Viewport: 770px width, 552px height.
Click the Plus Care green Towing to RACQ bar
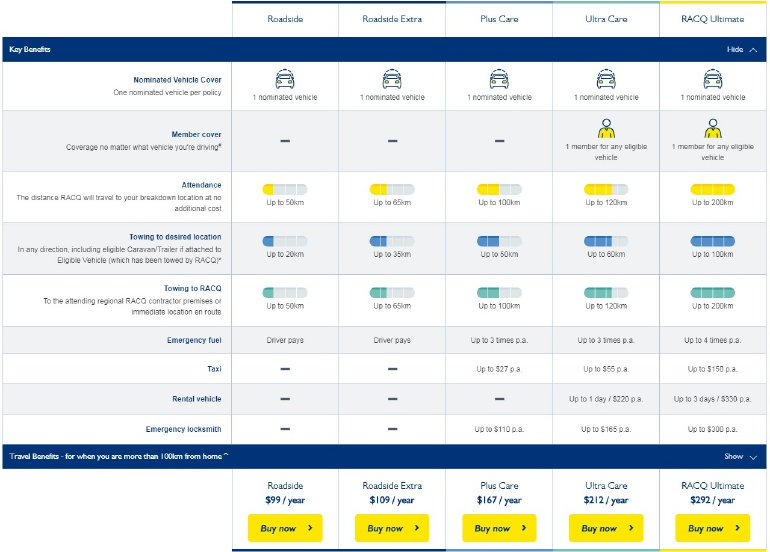499,293
